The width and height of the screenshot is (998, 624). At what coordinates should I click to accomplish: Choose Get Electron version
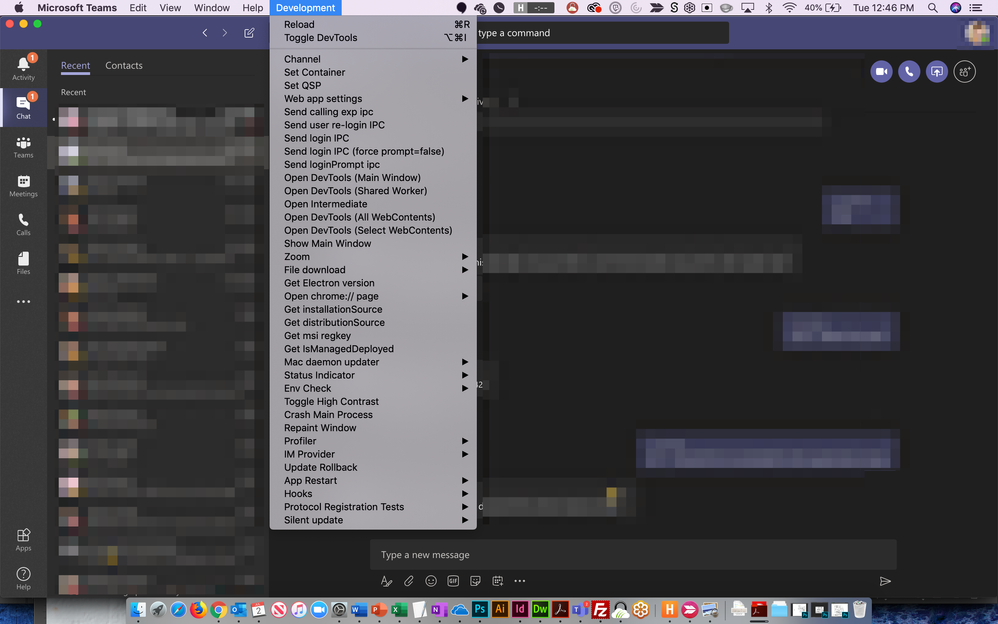pos(373,283)
